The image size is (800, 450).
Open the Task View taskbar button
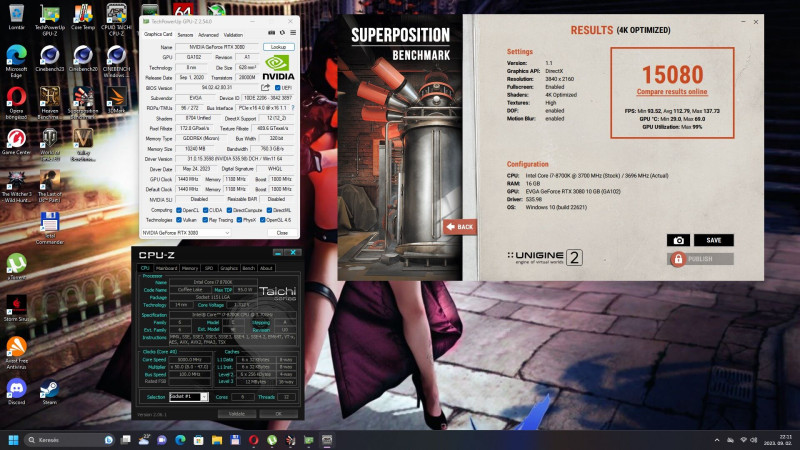pos(126,440)
